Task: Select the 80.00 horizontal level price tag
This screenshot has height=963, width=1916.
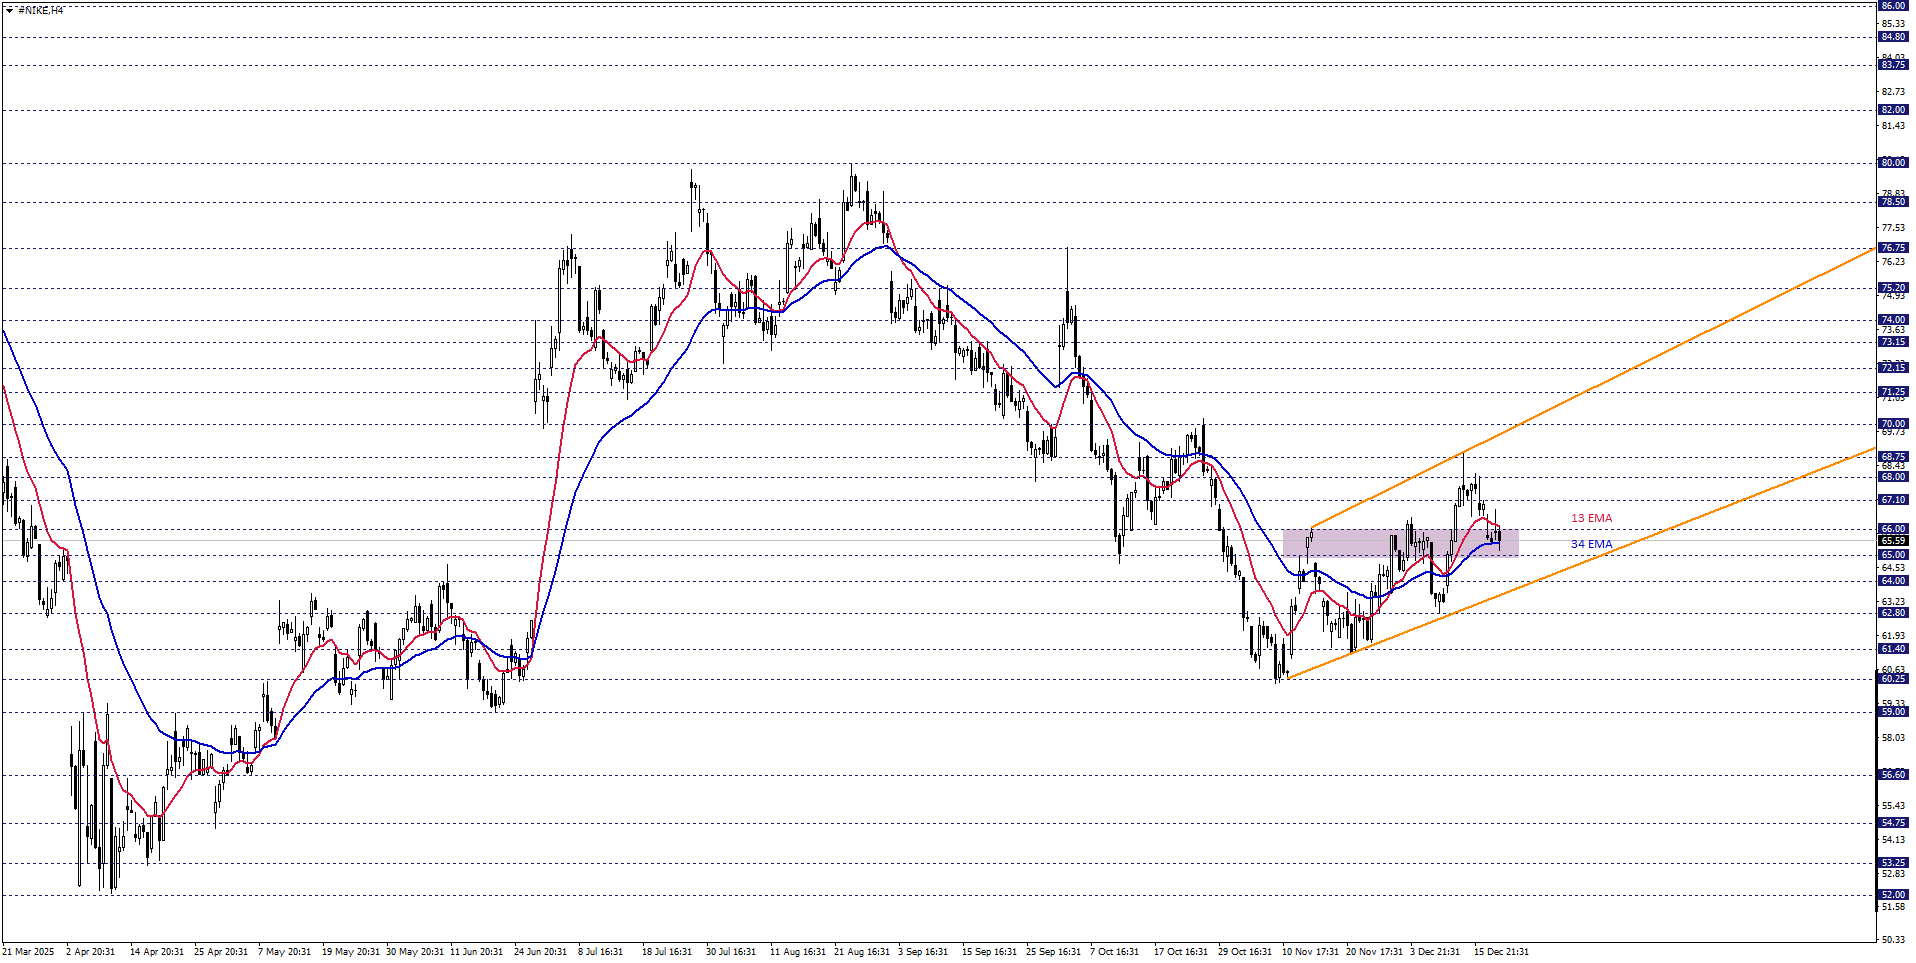Action: coord(1893,162)
